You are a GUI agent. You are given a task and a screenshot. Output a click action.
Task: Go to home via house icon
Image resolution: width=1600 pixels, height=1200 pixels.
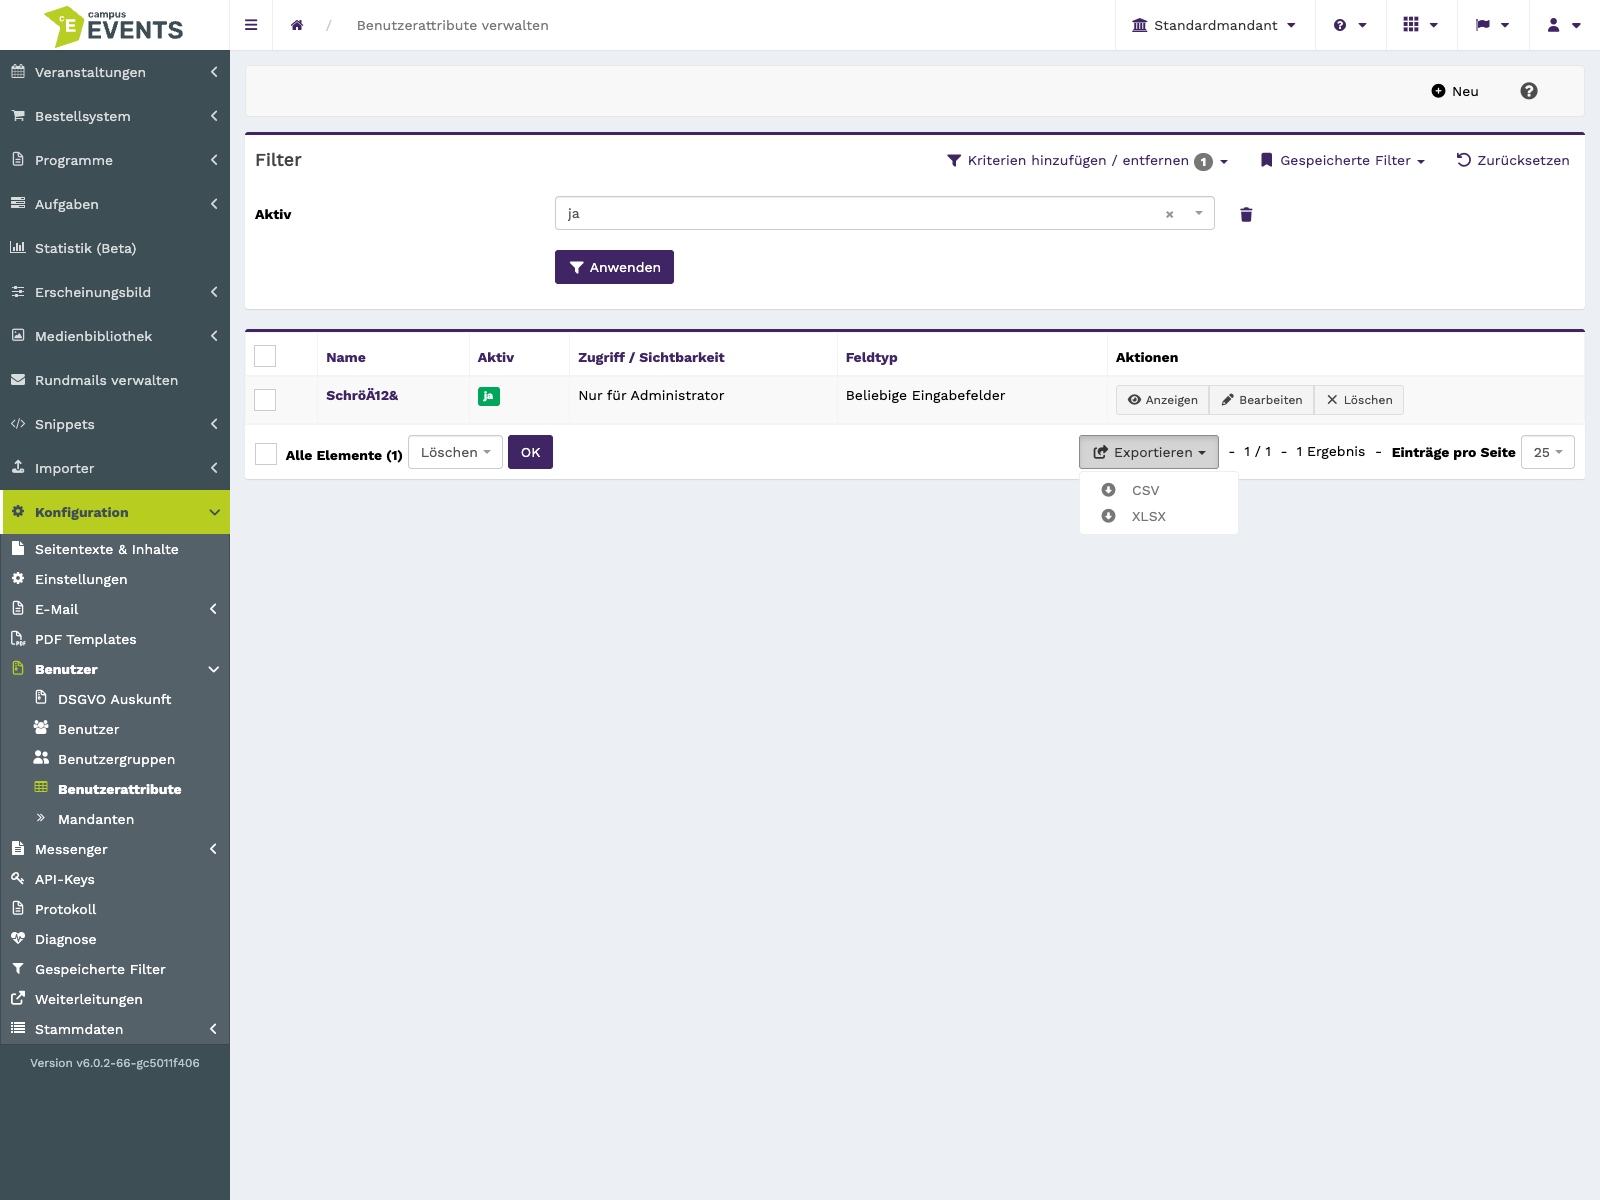(297, 25)
